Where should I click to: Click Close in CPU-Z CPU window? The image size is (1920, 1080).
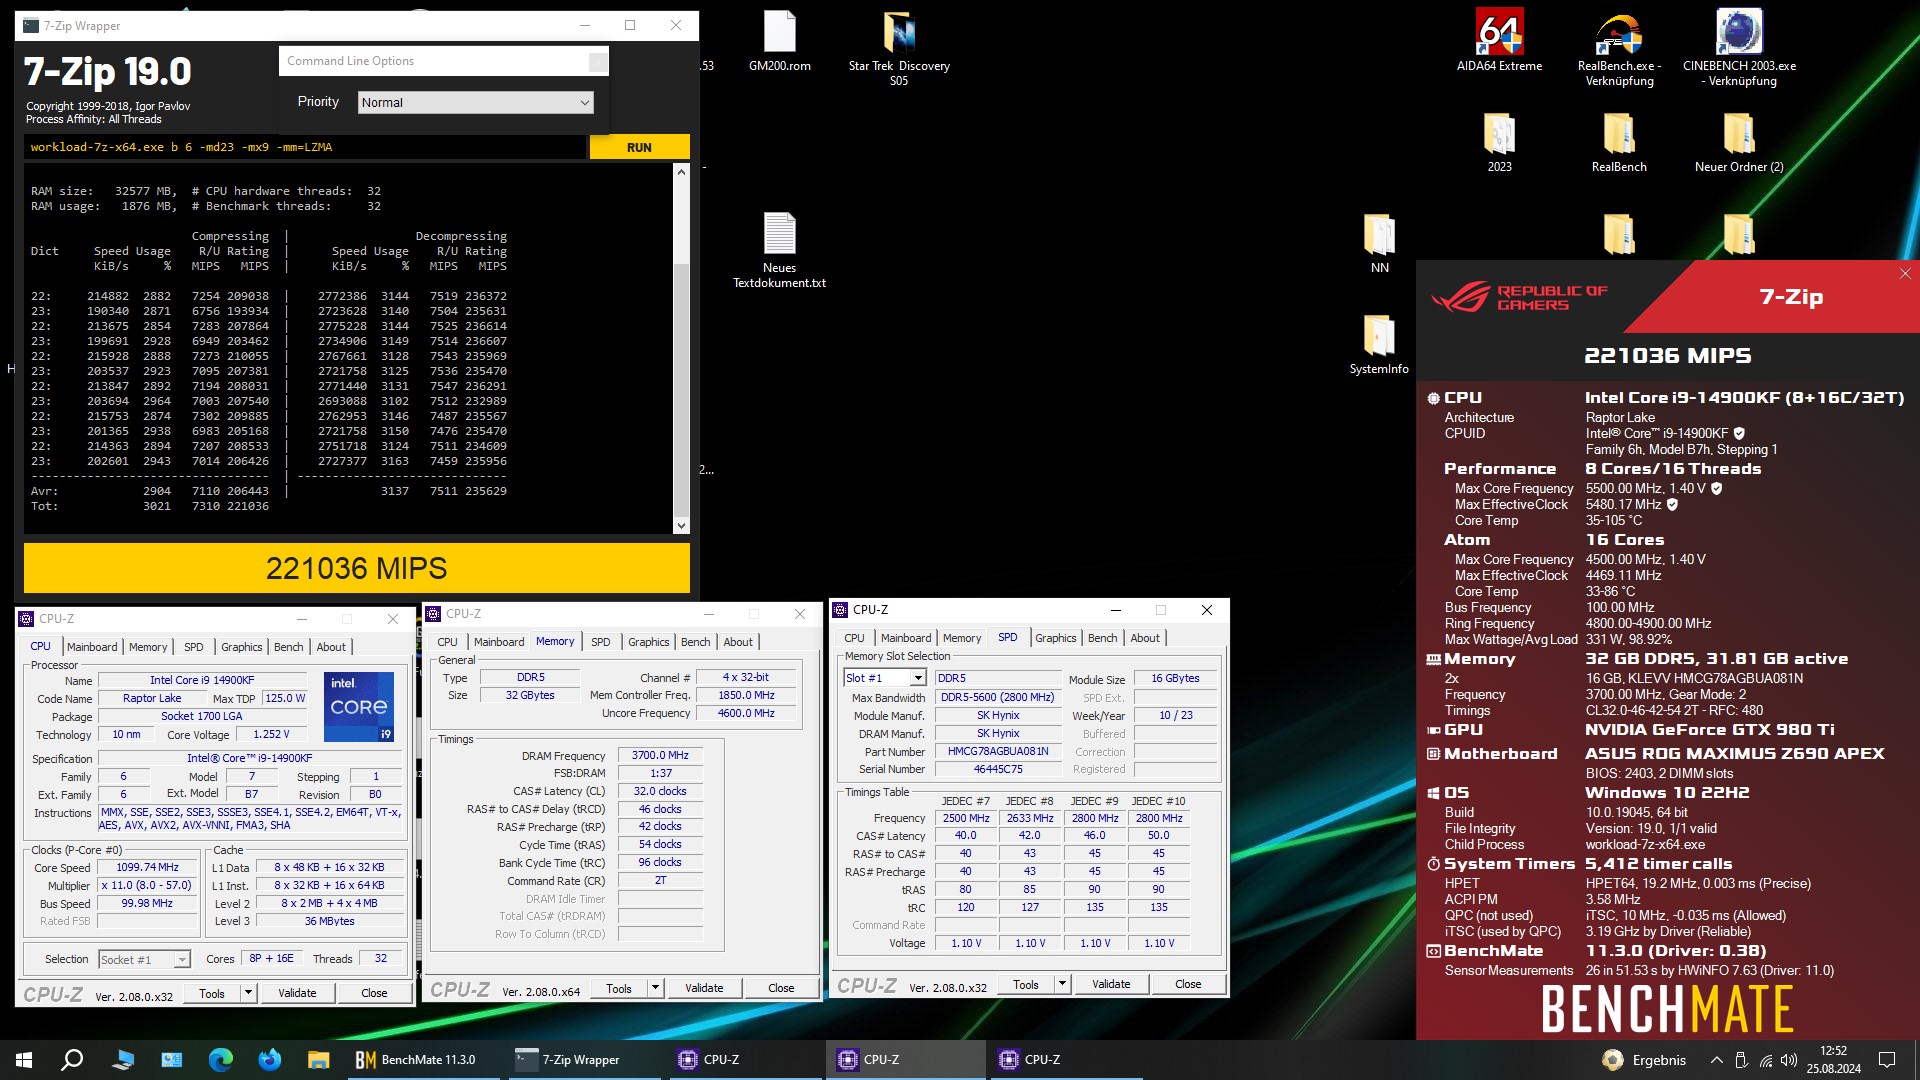tap(374, 993)
